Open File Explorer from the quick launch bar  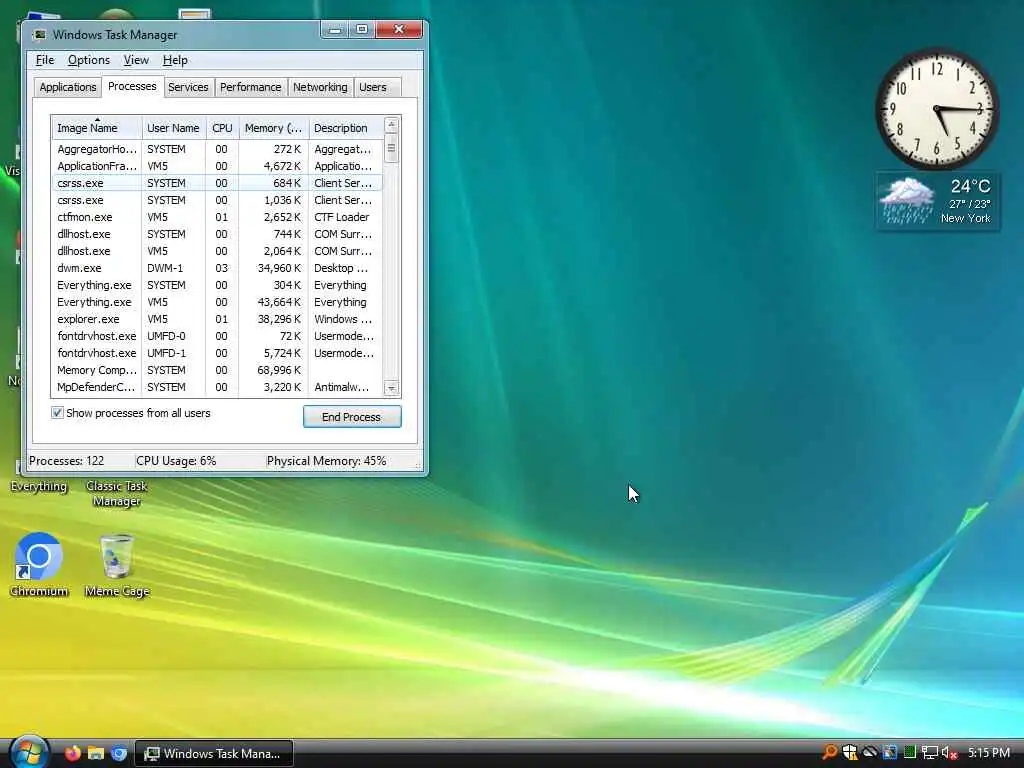tap(96, 753)
